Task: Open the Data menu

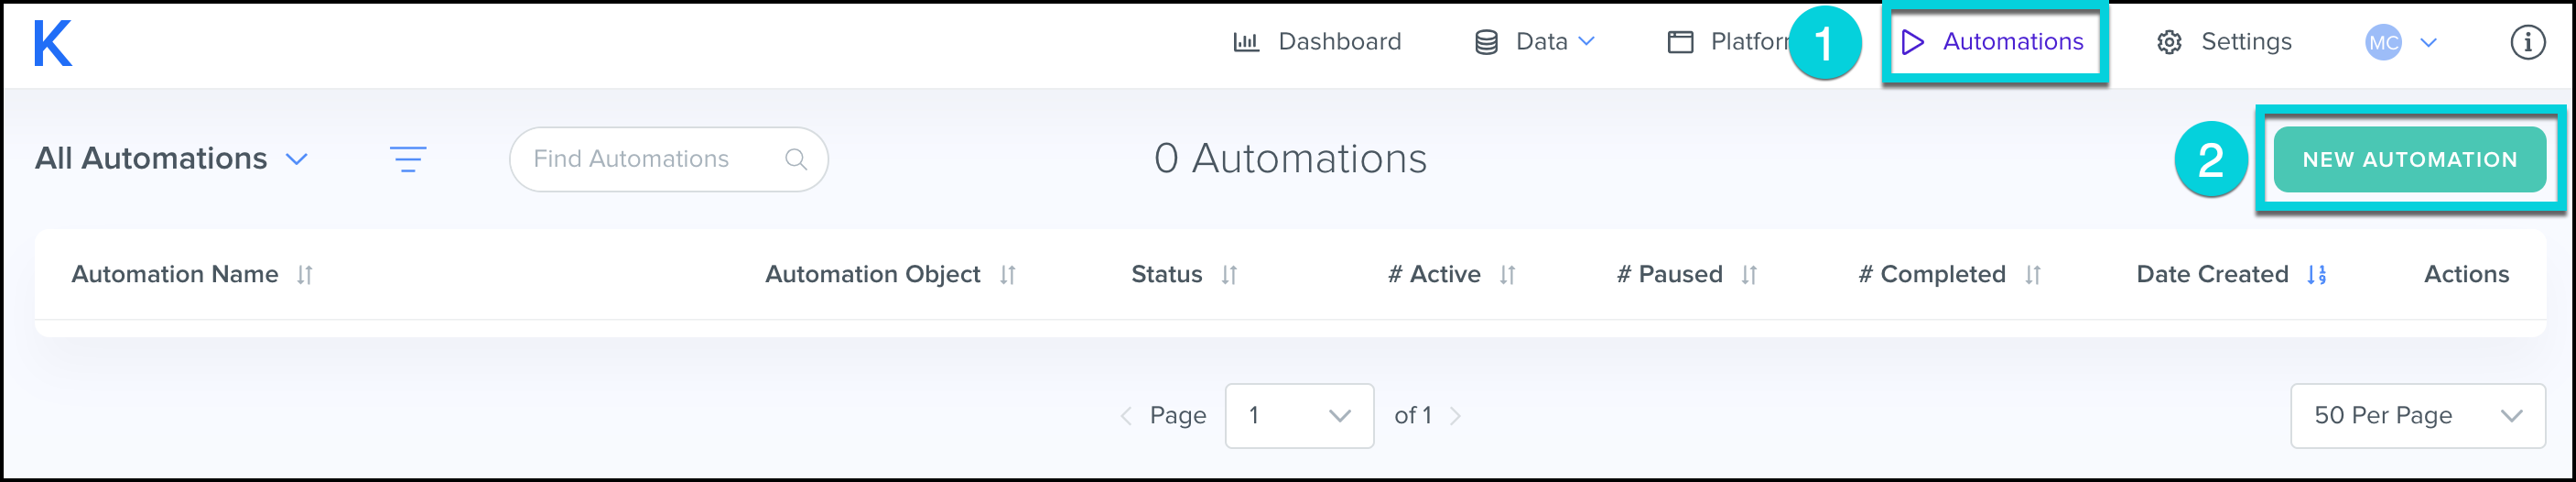Action: pos(1535,42)
